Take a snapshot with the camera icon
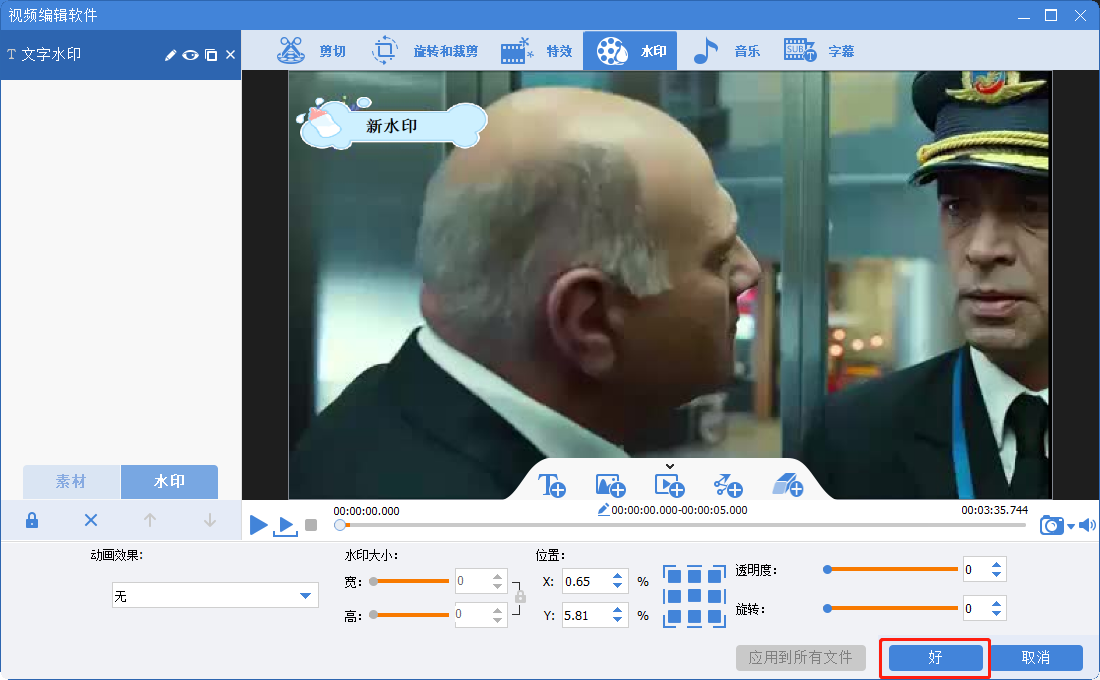This screenshot has width=1100, height=680. pyautogui.click(x=1051, y=525)
